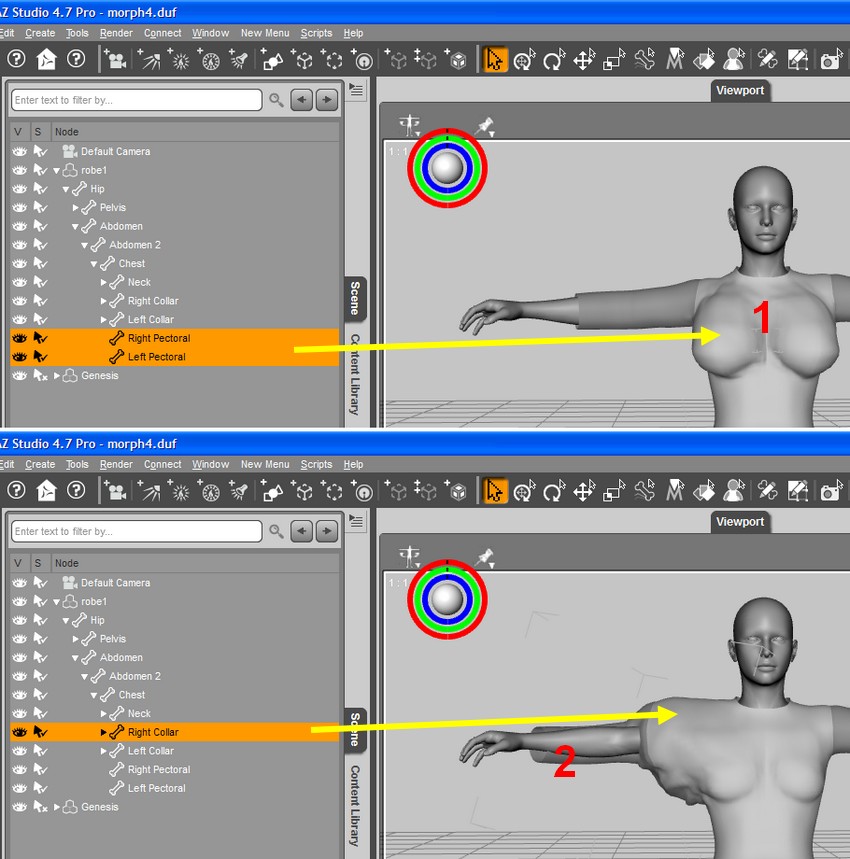Click the back arrow button in lower Scene pane
Screen dimensions: 850x859
point(302,531)
